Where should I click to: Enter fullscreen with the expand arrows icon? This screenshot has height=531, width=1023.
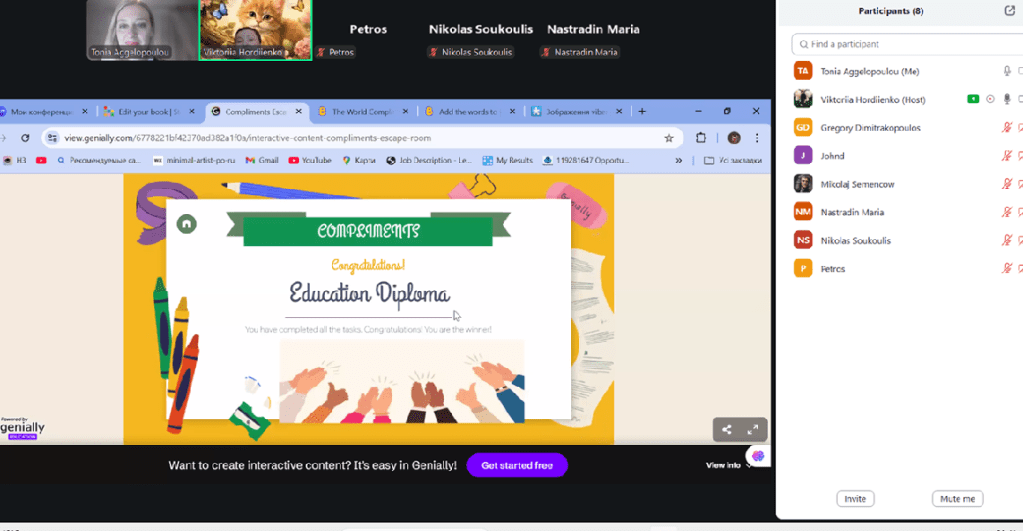pos(753,430)
